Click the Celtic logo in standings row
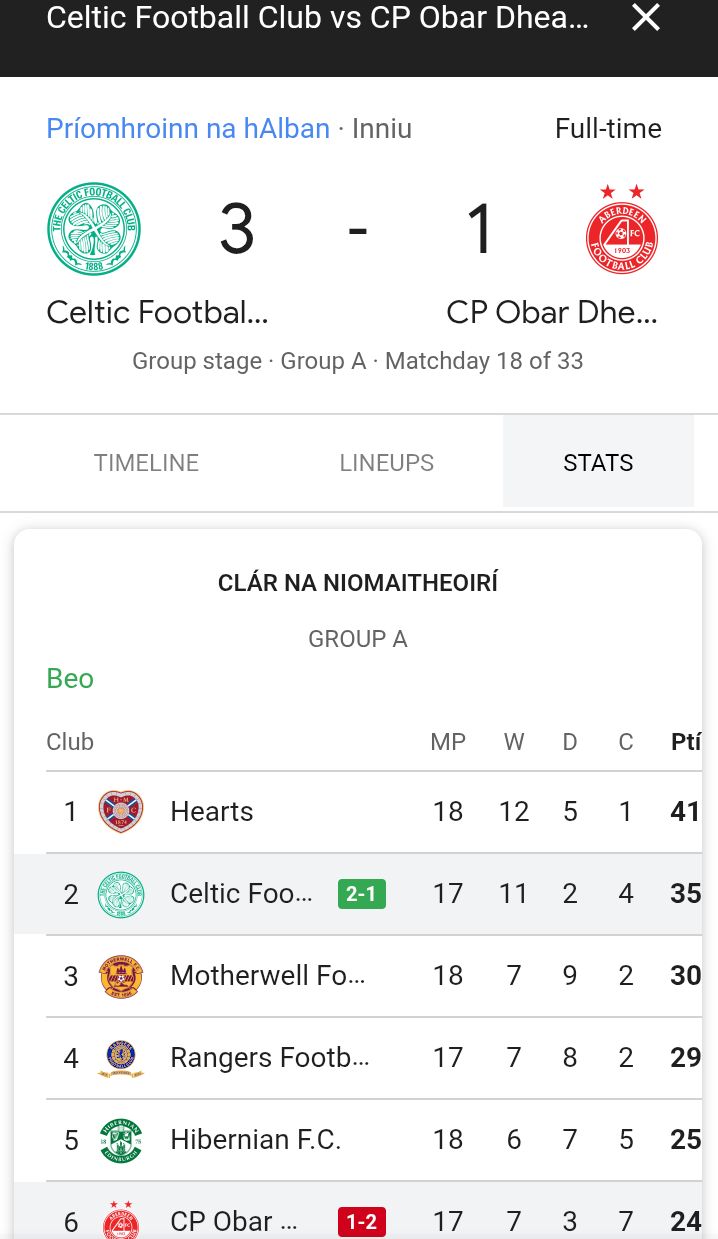 click(x=121, y=893)
